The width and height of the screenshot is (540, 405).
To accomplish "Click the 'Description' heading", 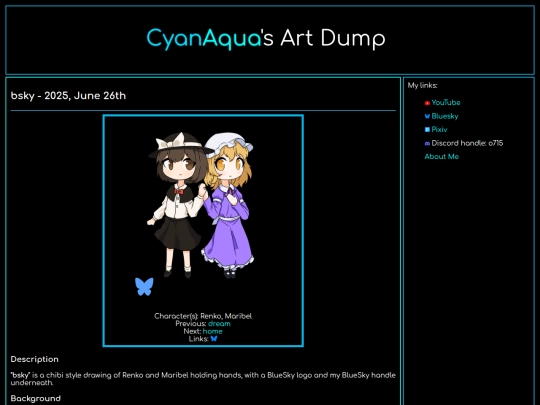I will 34,359.
